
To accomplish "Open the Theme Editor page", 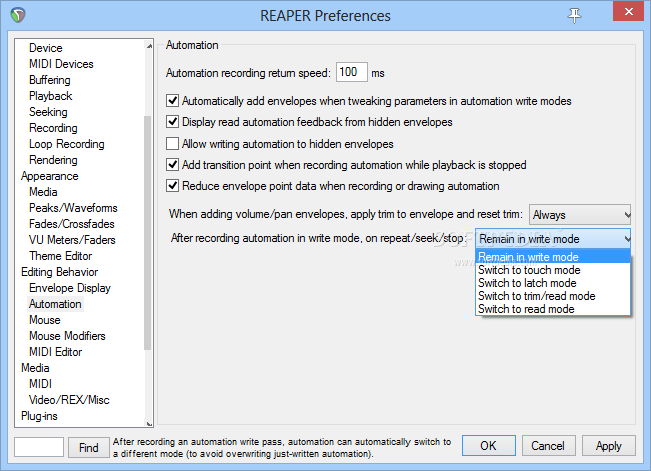I will [60, 256].
